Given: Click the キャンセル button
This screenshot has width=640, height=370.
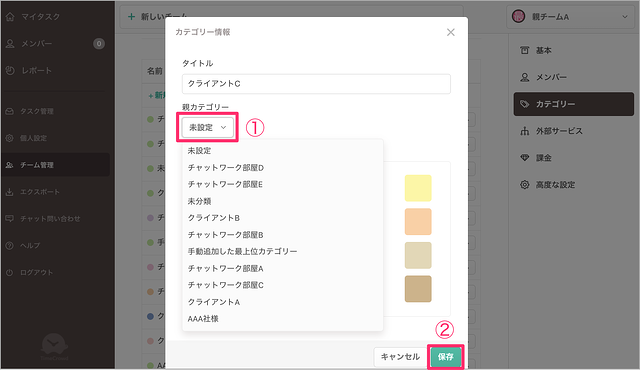Looking at the screenshot, I should [x=400, y=357].
